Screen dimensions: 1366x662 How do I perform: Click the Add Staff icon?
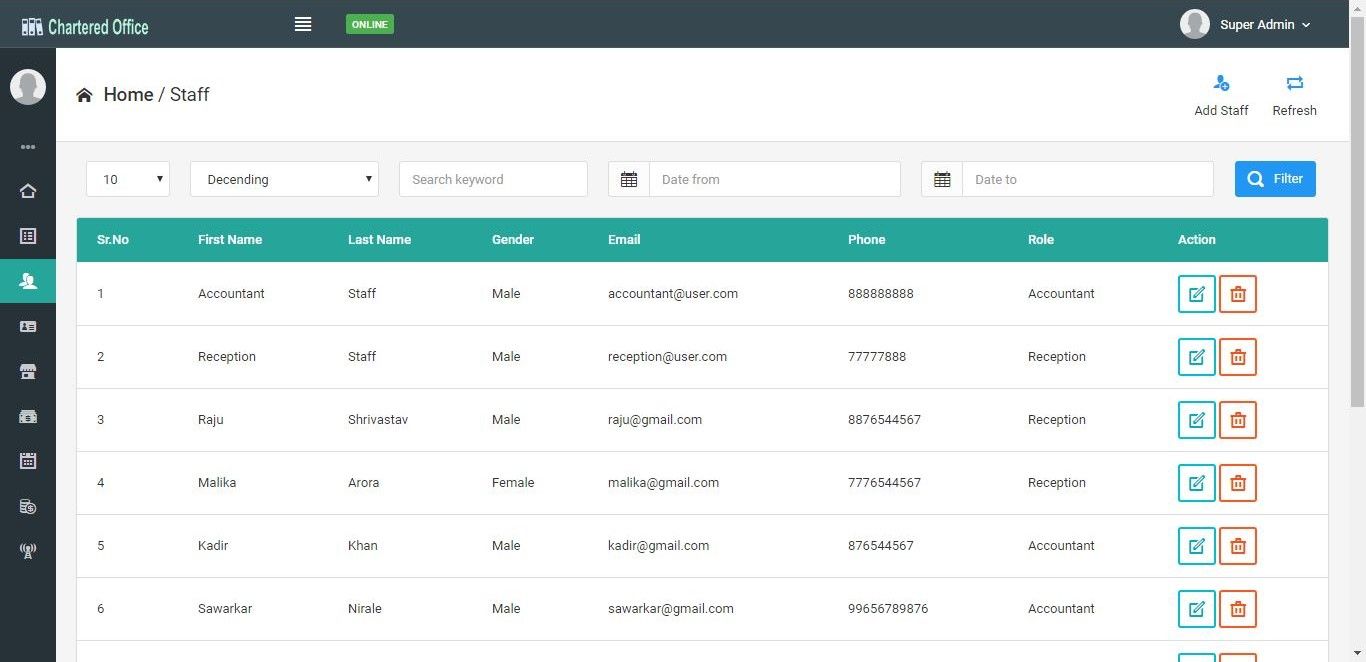coord(1221,83)
